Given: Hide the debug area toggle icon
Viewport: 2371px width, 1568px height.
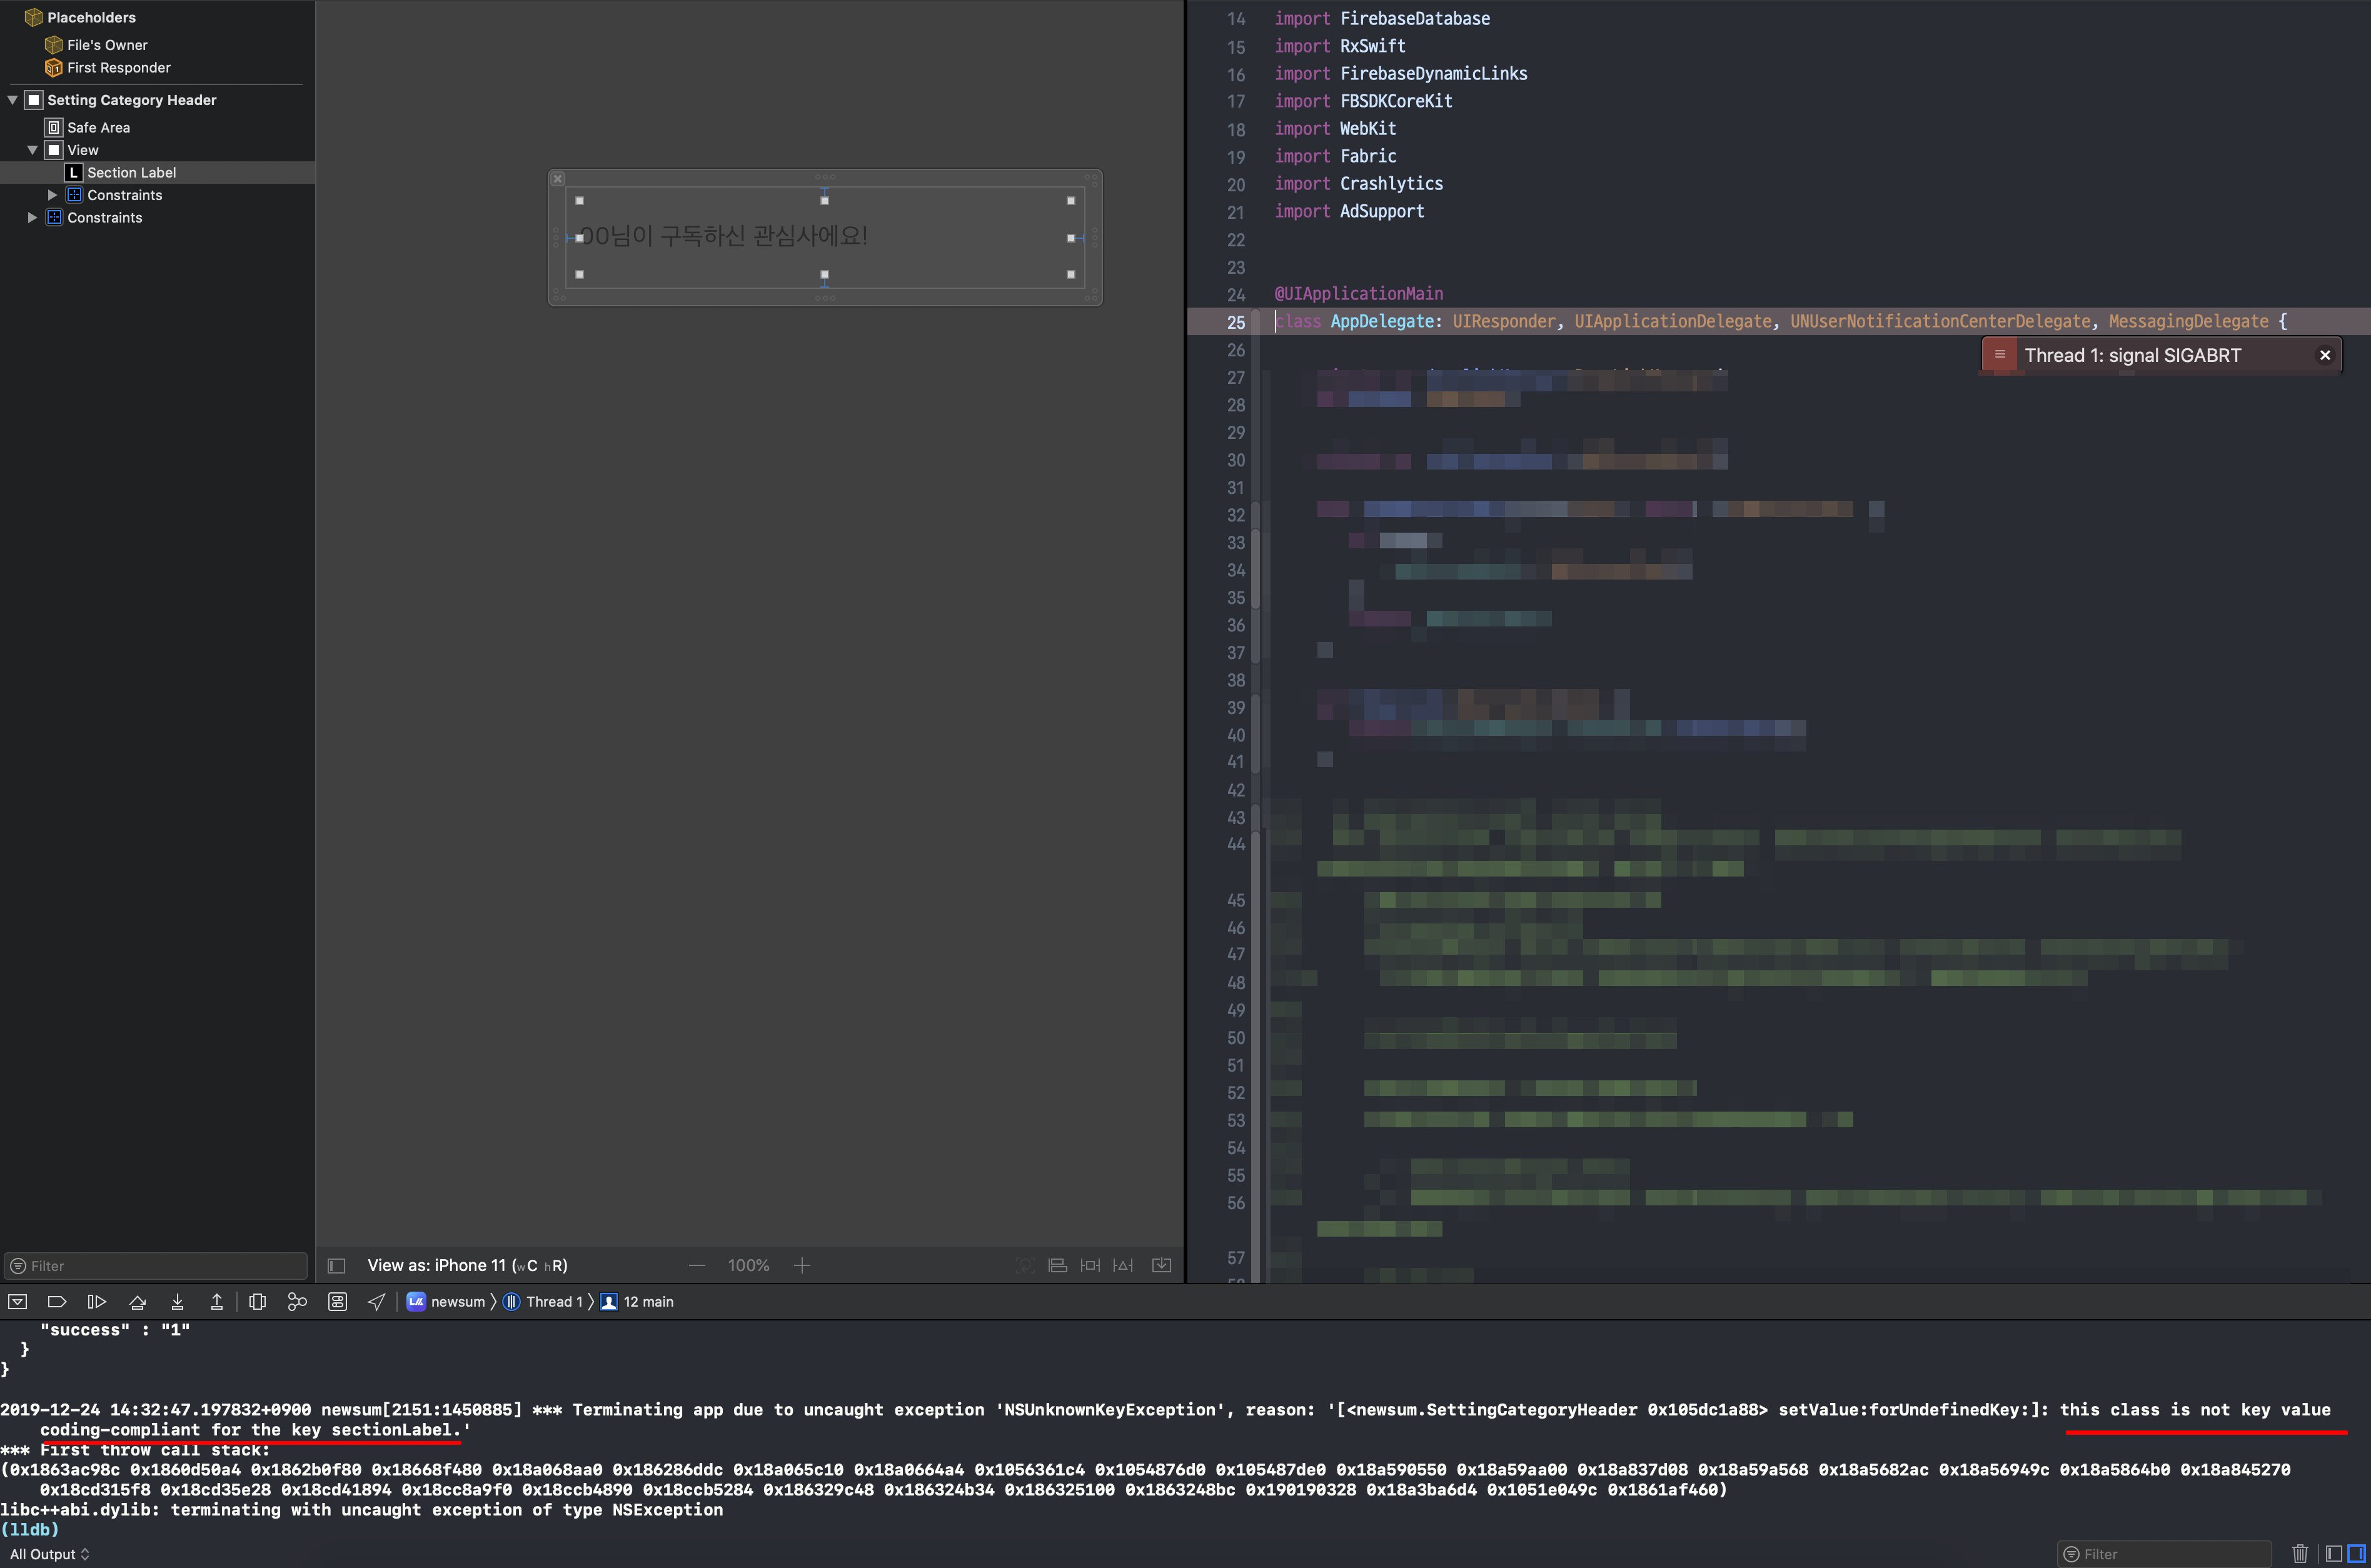Looking at the screenshot, I should (18, 1301).
